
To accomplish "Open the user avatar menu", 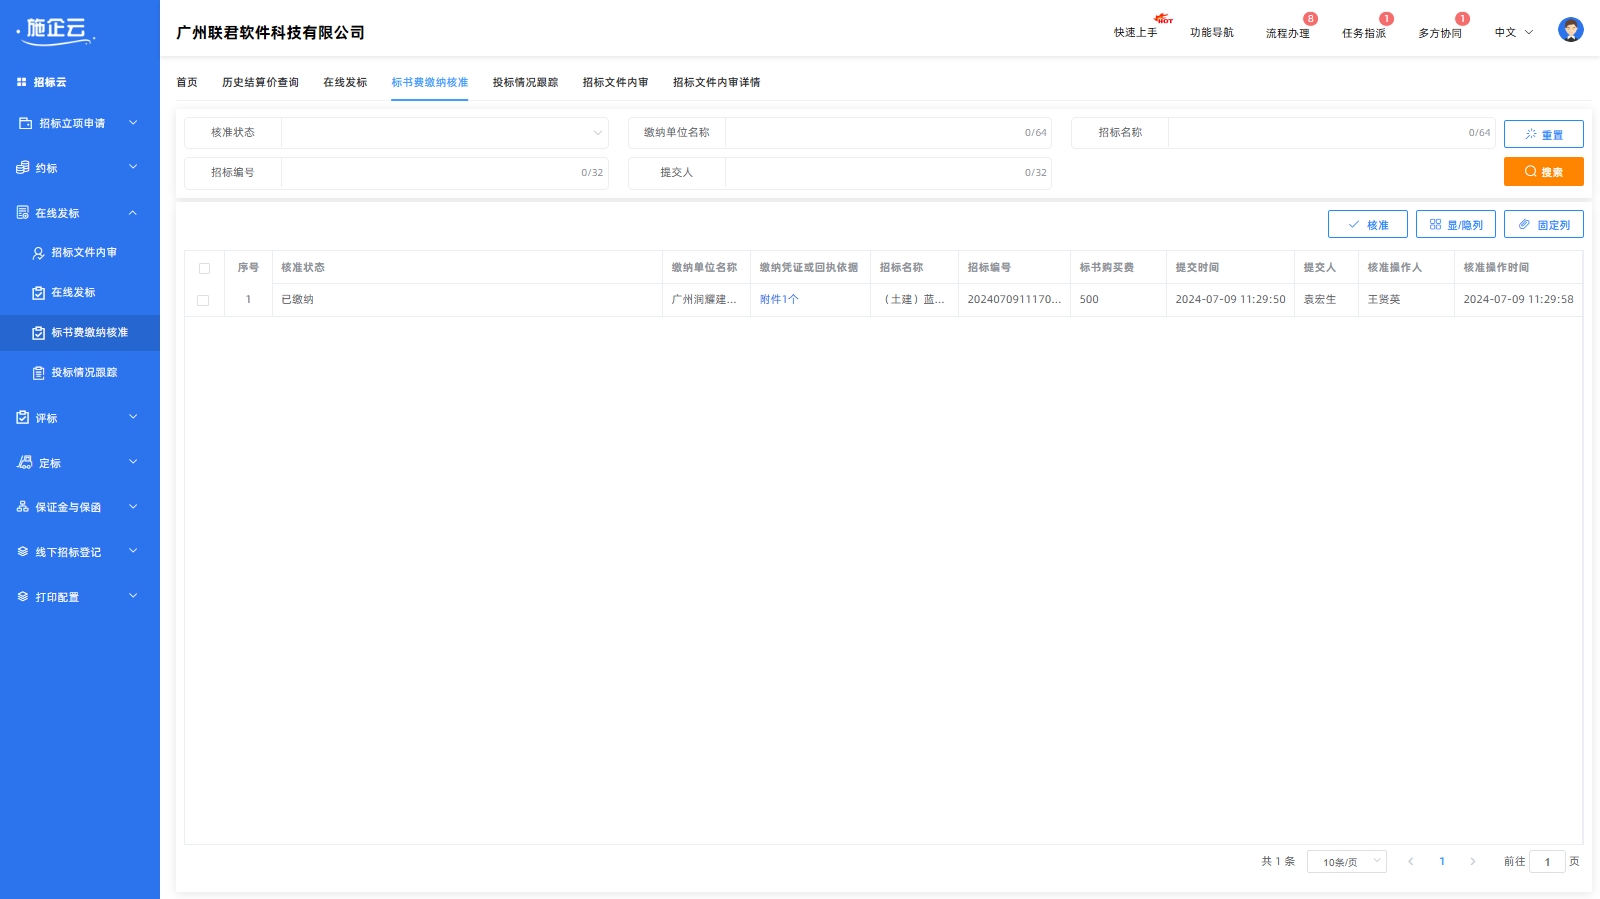I will coord(1570,30).
